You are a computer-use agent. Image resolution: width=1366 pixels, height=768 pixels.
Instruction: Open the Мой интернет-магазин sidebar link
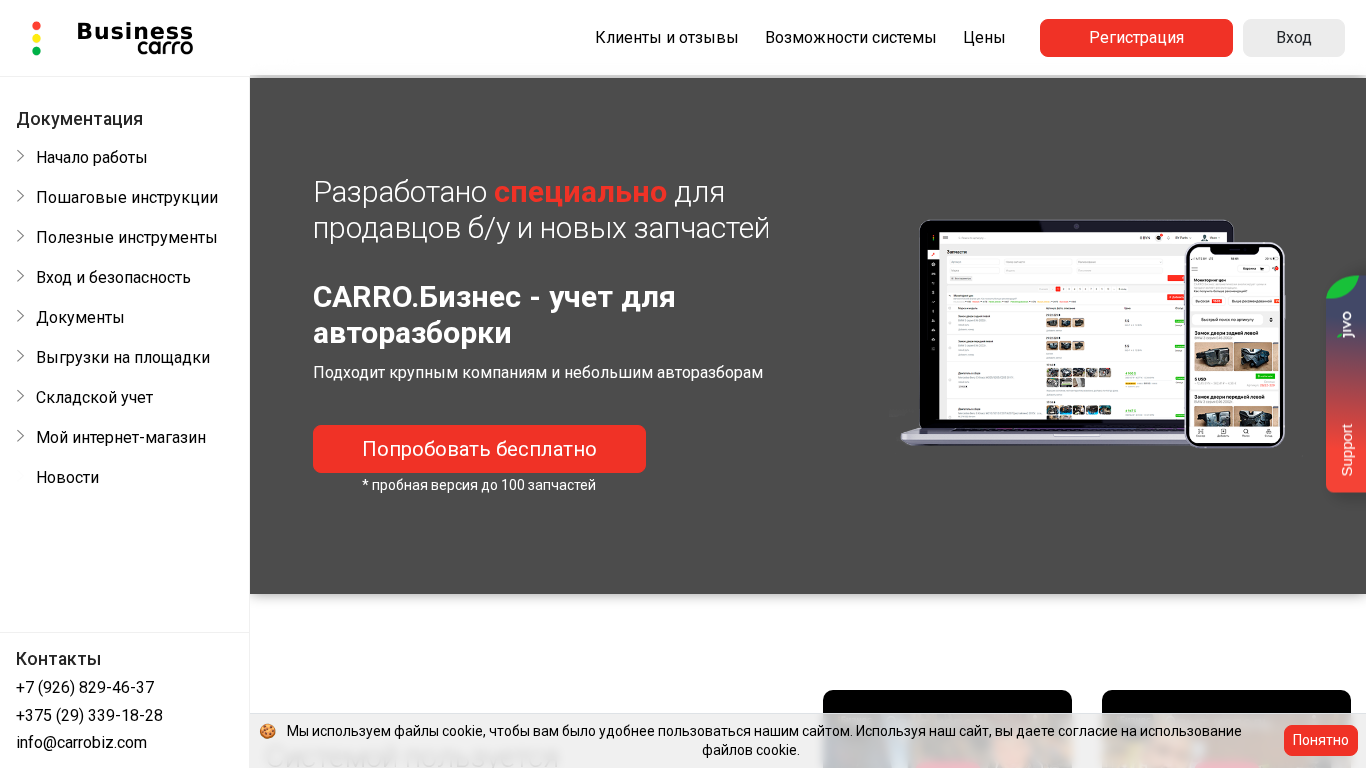(121, 437)
